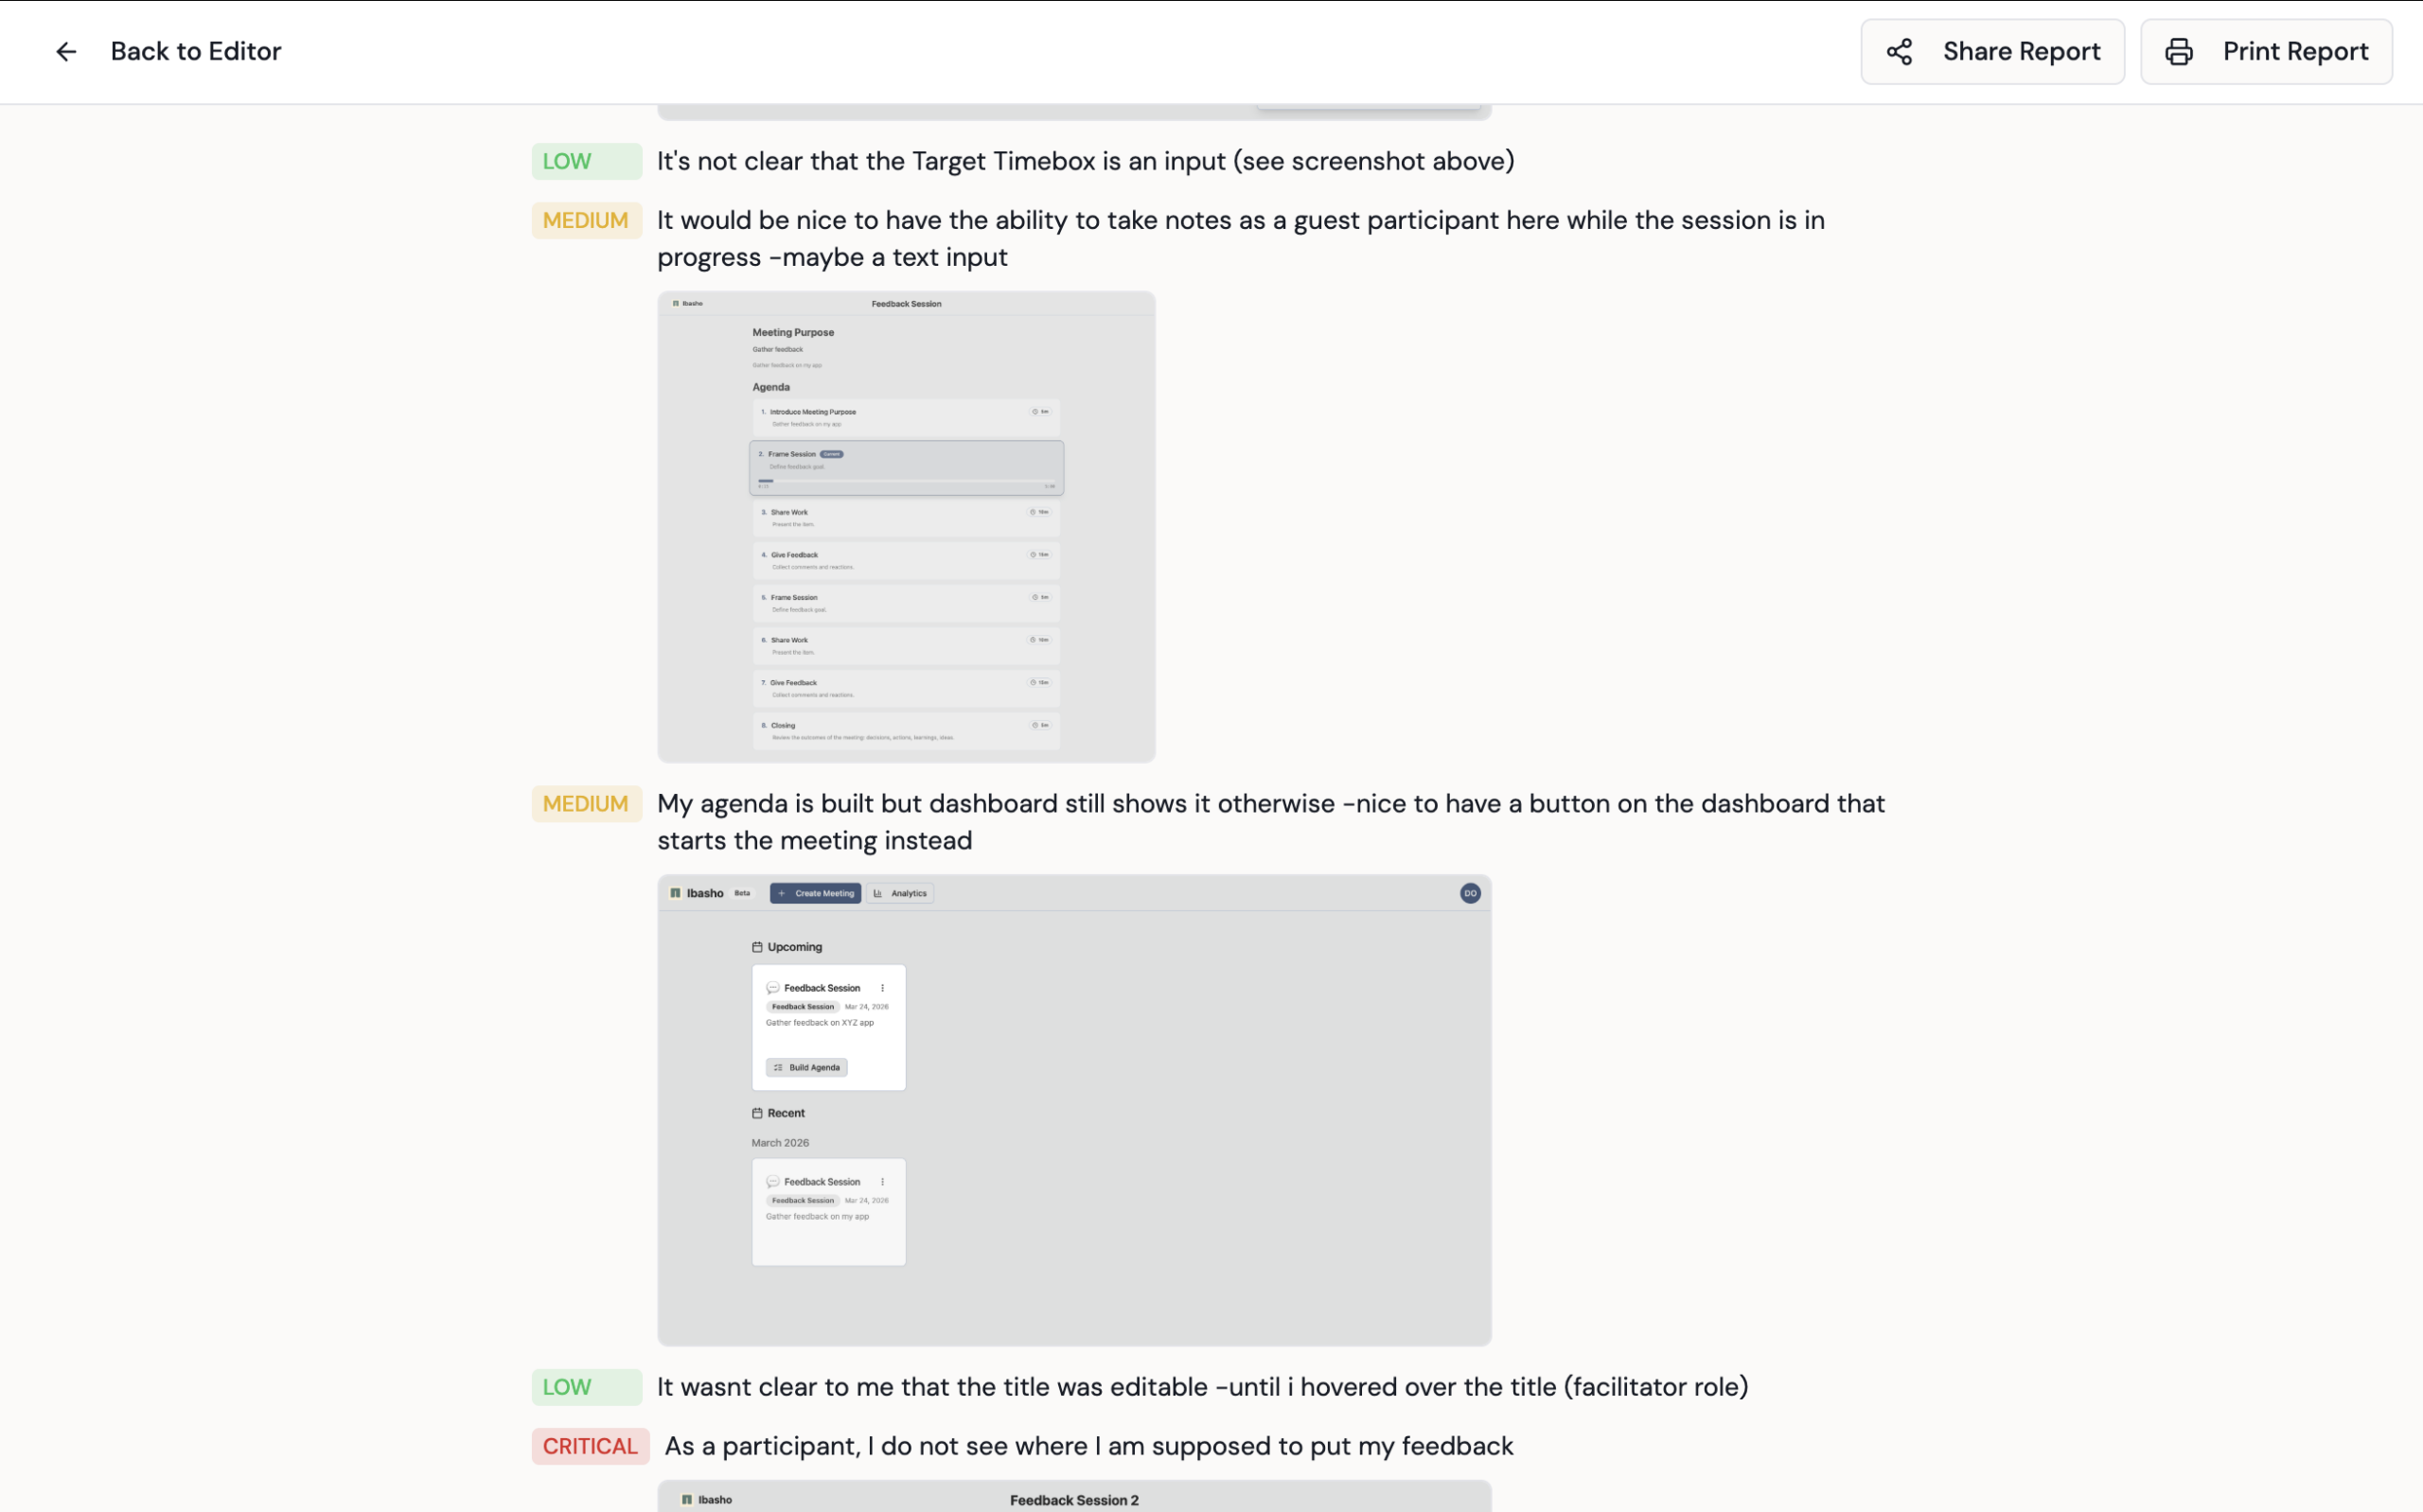Screen dimensions: 2423x1512
Task: Click the LOW badge beside Target Timebox note
Action: [x=586, y=161]
